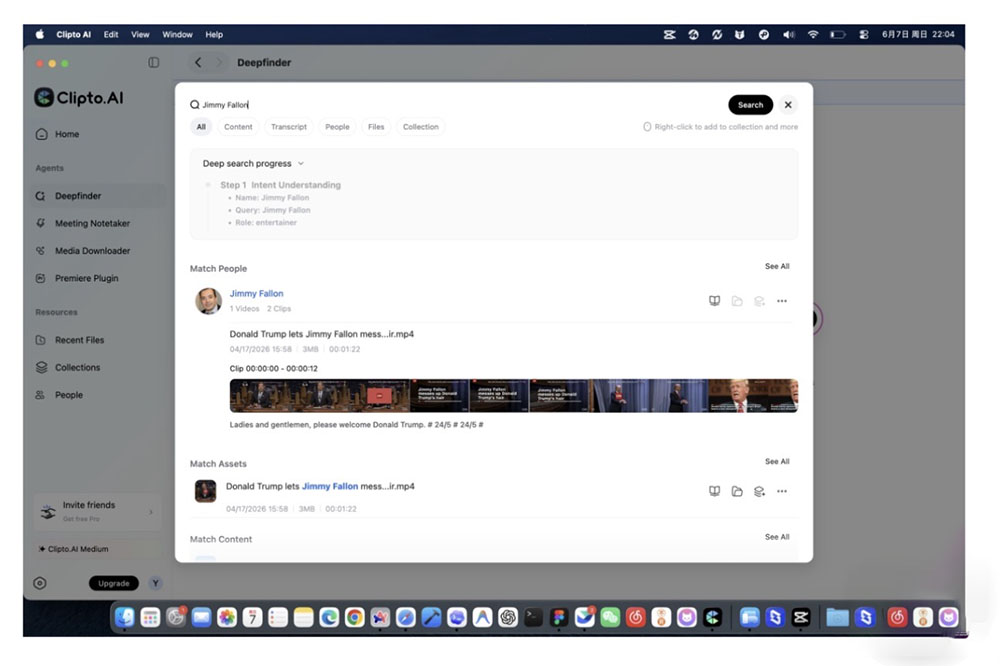Expand the Invite friends chevron
The width and height of the screenshot is (1000, 666).
(151, 512)
